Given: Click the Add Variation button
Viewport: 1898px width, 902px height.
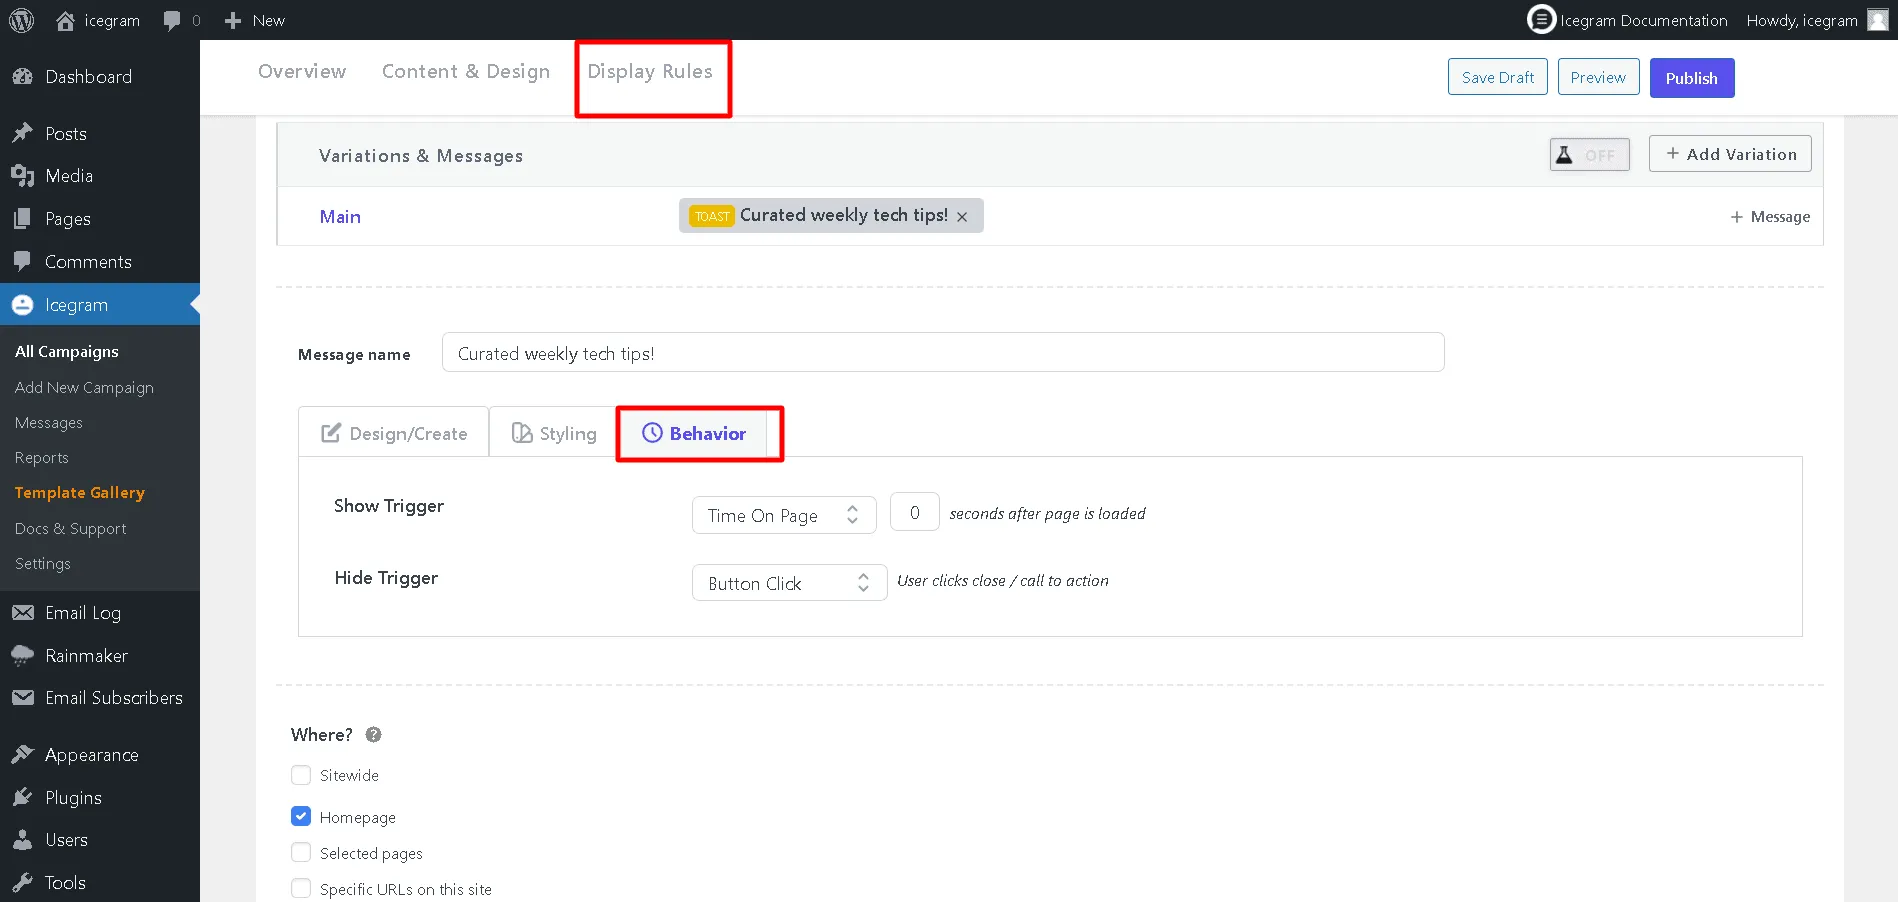Looking at the screenshot, I should coord(1730,154).
